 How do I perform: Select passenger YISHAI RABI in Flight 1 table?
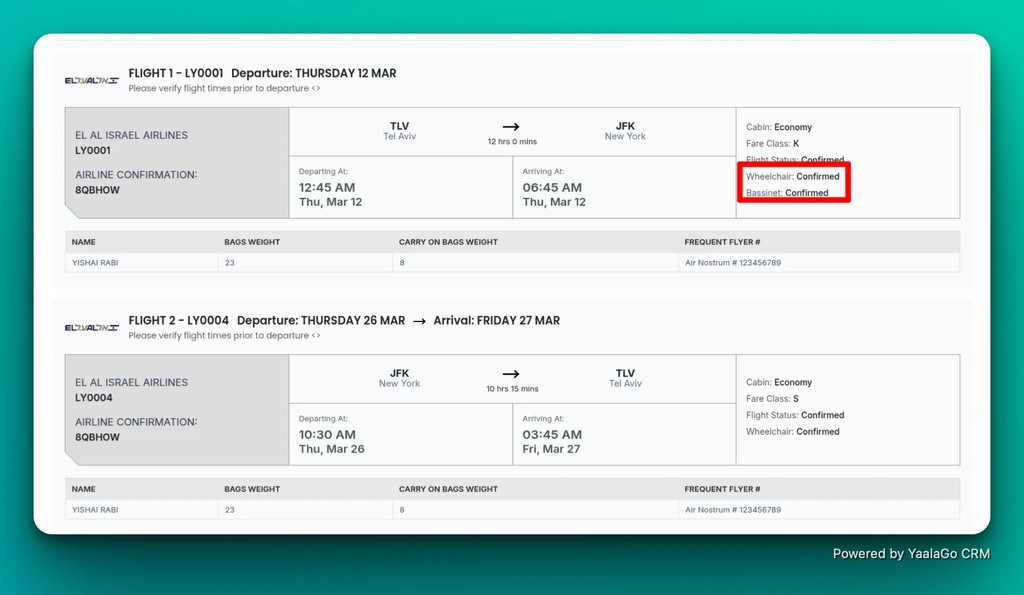(95, 263)
